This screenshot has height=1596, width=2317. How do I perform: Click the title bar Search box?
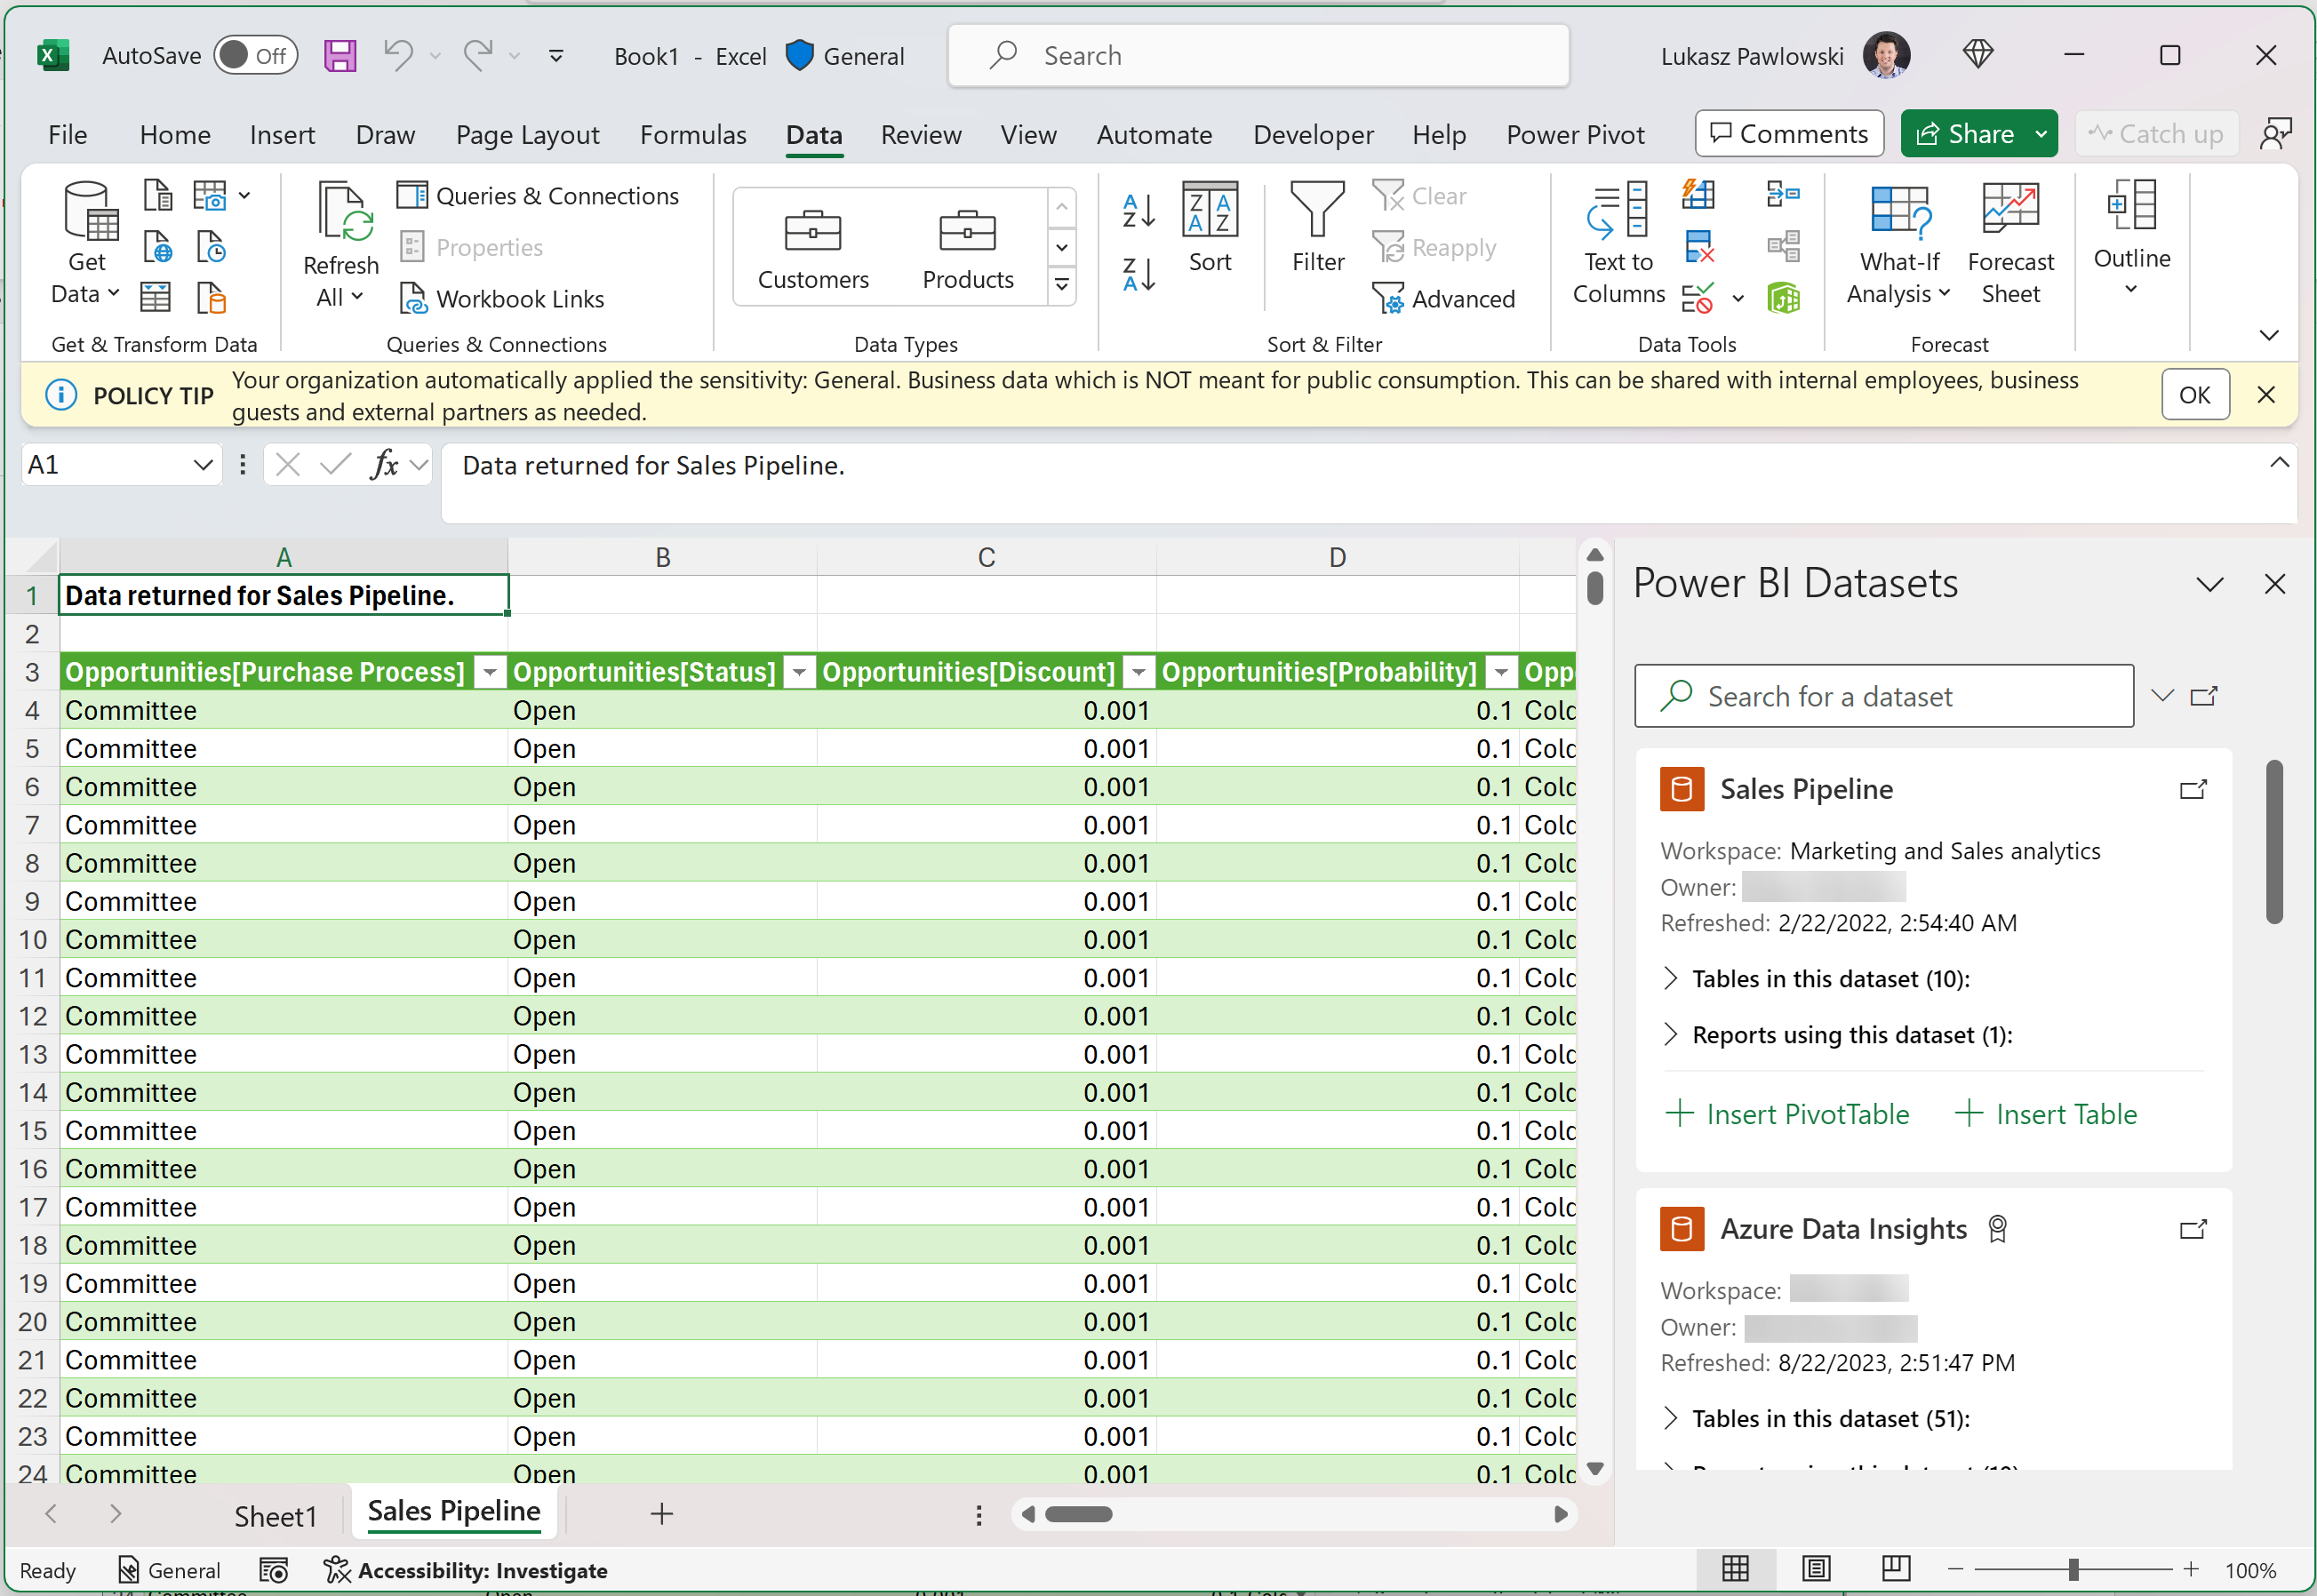1258,56
